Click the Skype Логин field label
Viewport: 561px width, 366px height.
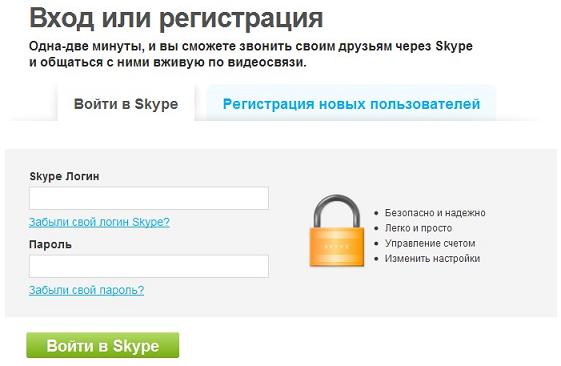[64, 176]
